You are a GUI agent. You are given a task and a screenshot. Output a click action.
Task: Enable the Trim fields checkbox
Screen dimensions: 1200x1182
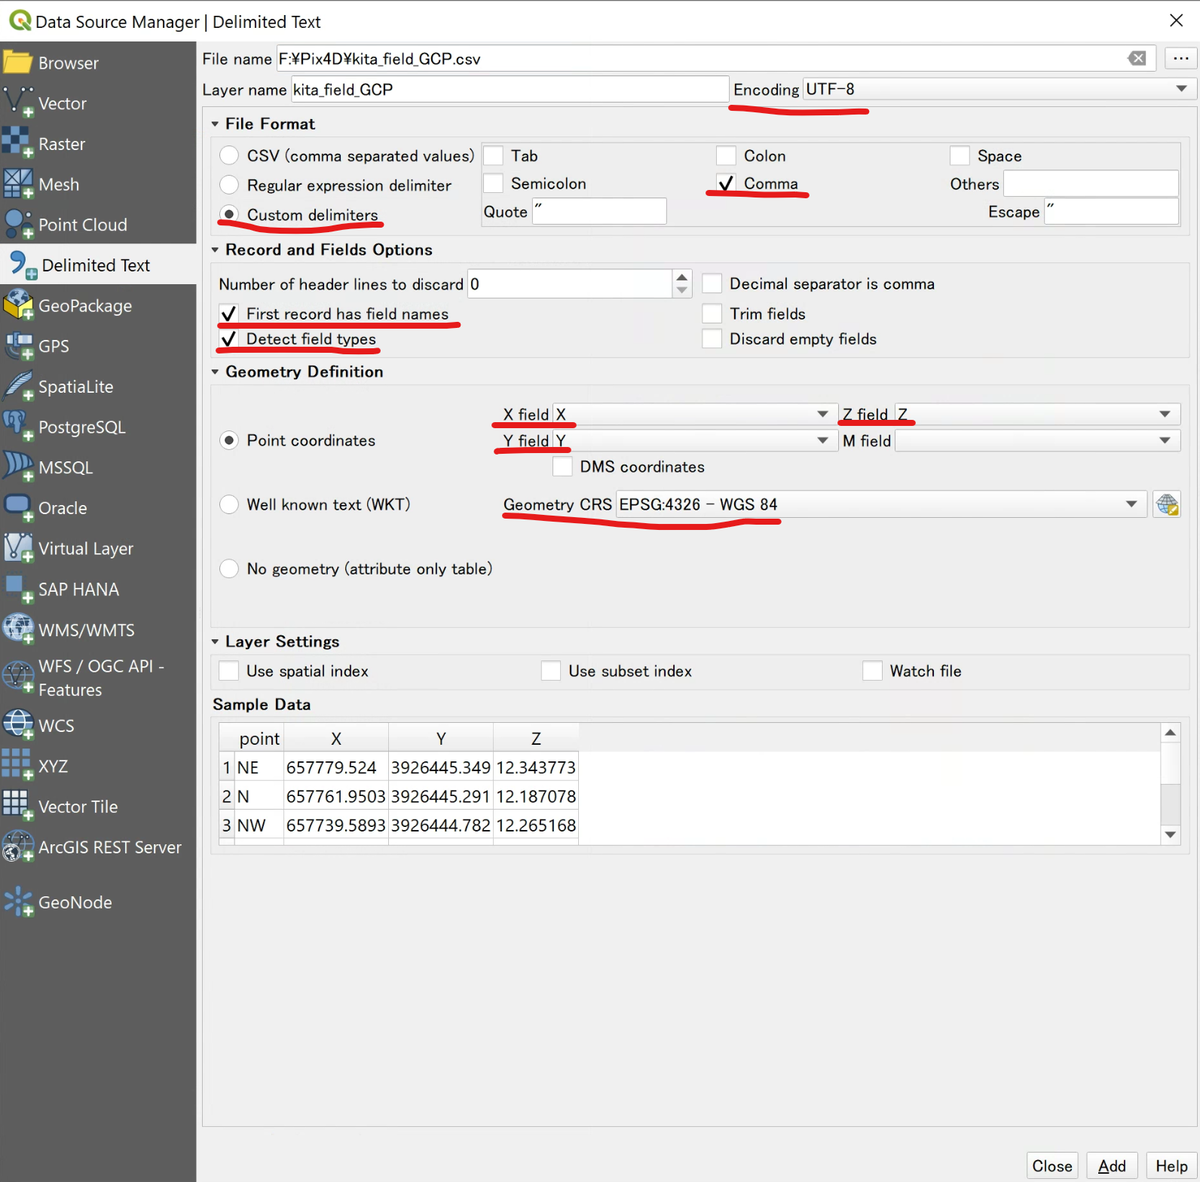coord(712,313)
